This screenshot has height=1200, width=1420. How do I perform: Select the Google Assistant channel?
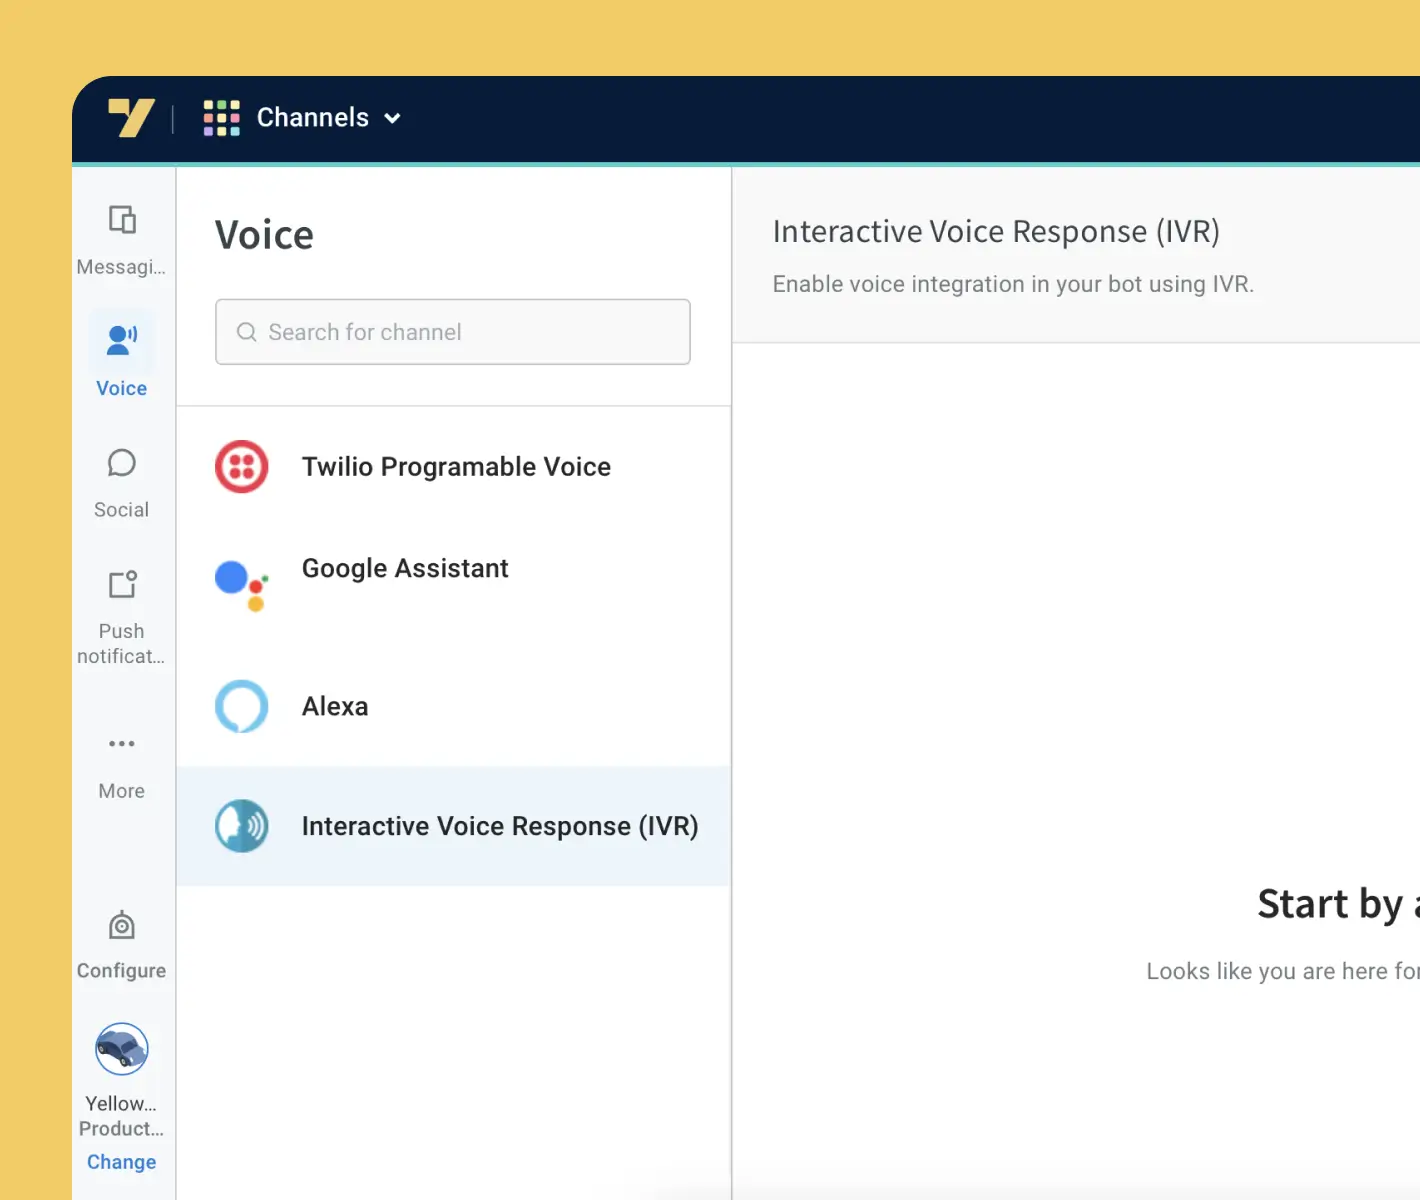[405, 569]
